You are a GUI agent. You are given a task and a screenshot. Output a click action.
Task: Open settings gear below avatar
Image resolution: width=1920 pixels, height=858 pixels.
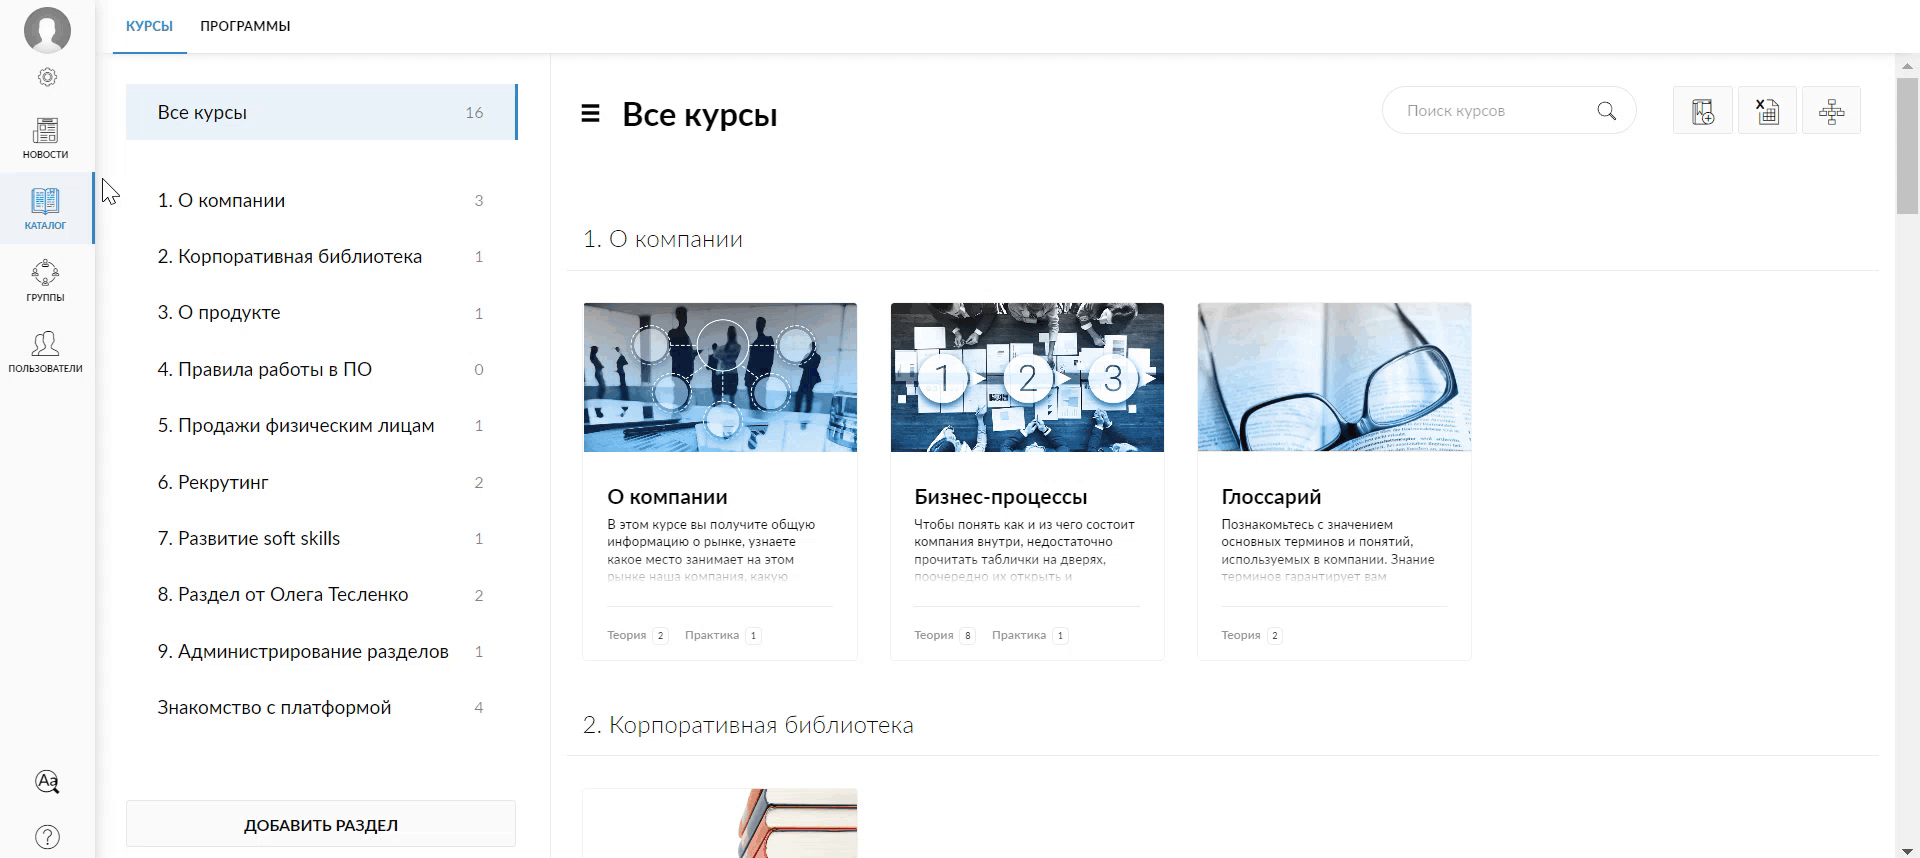47,77
